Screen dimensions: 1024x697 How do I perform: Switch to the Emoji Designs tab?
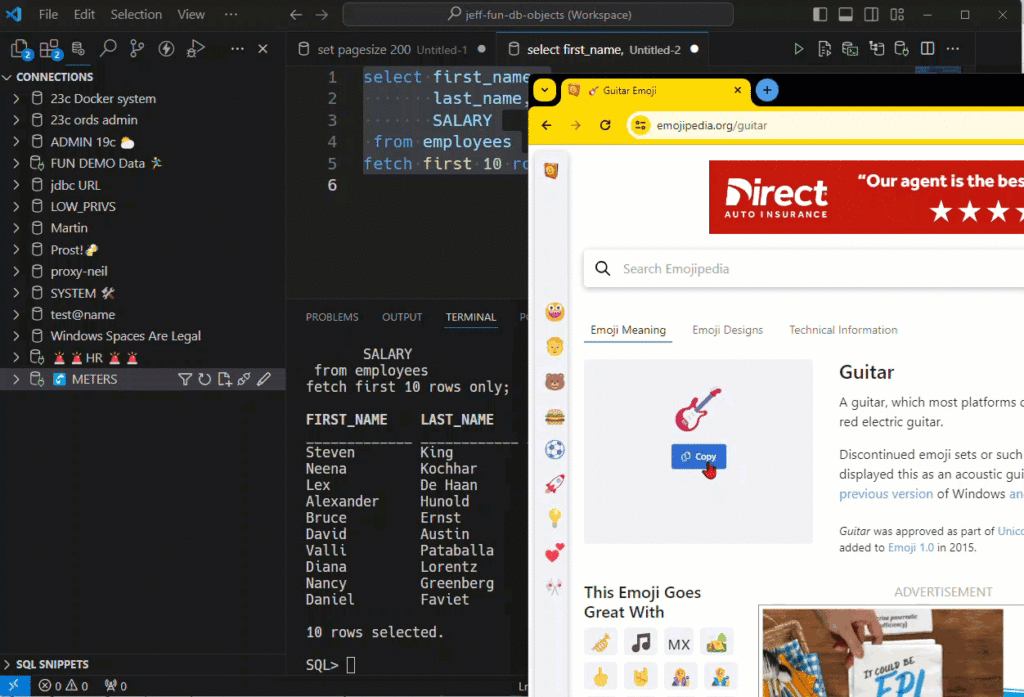click(x=729, y=329)
